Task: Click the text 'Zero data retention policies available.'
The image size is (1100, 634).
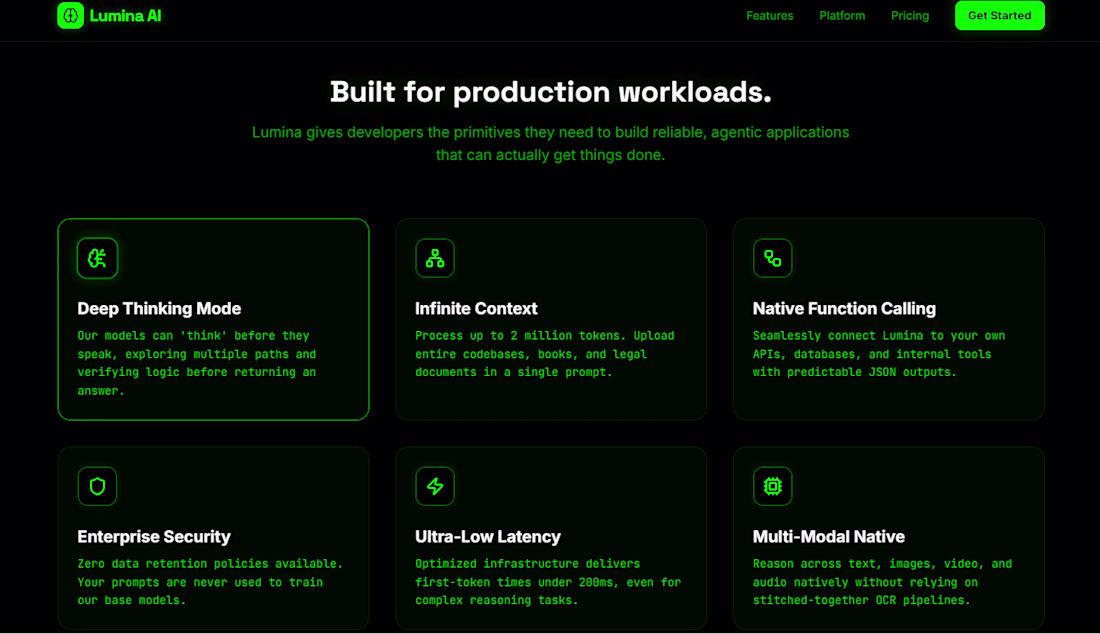Action: [x=210, y=582]
